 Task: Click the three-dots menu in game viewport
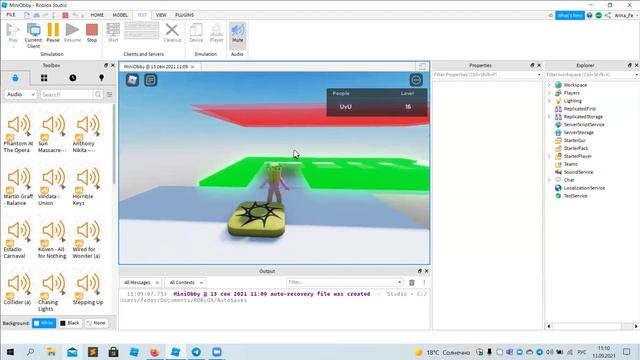click(x=416, y=80)
